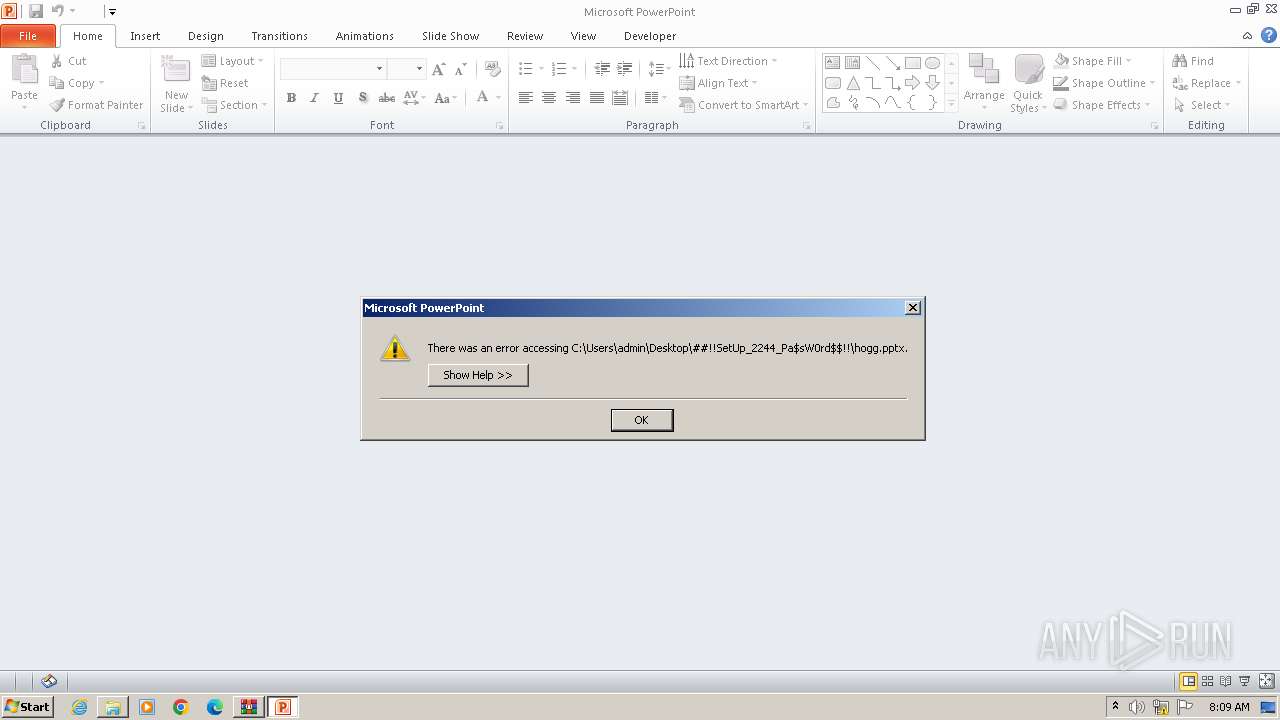
Task: Click the Show Help >> button
Action: [478, 375]
